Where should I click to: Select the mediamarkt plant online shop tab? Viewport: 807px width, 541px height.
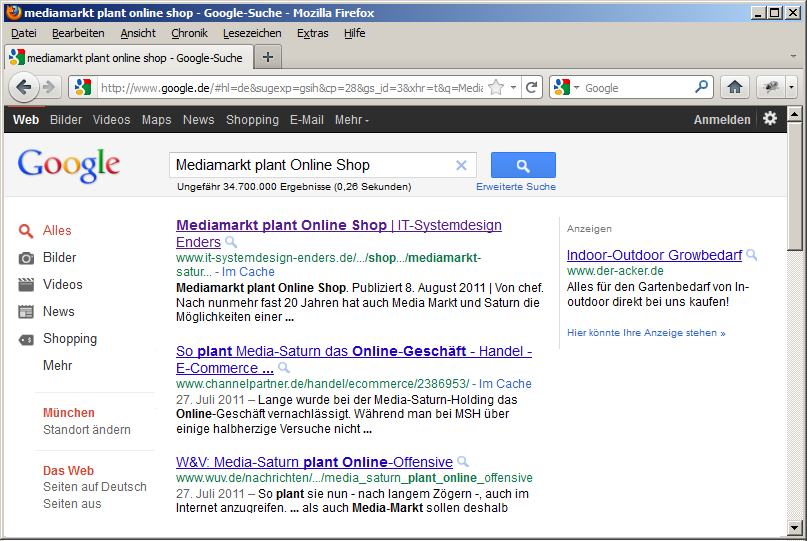pyautogui.click(x=129, y=57)
